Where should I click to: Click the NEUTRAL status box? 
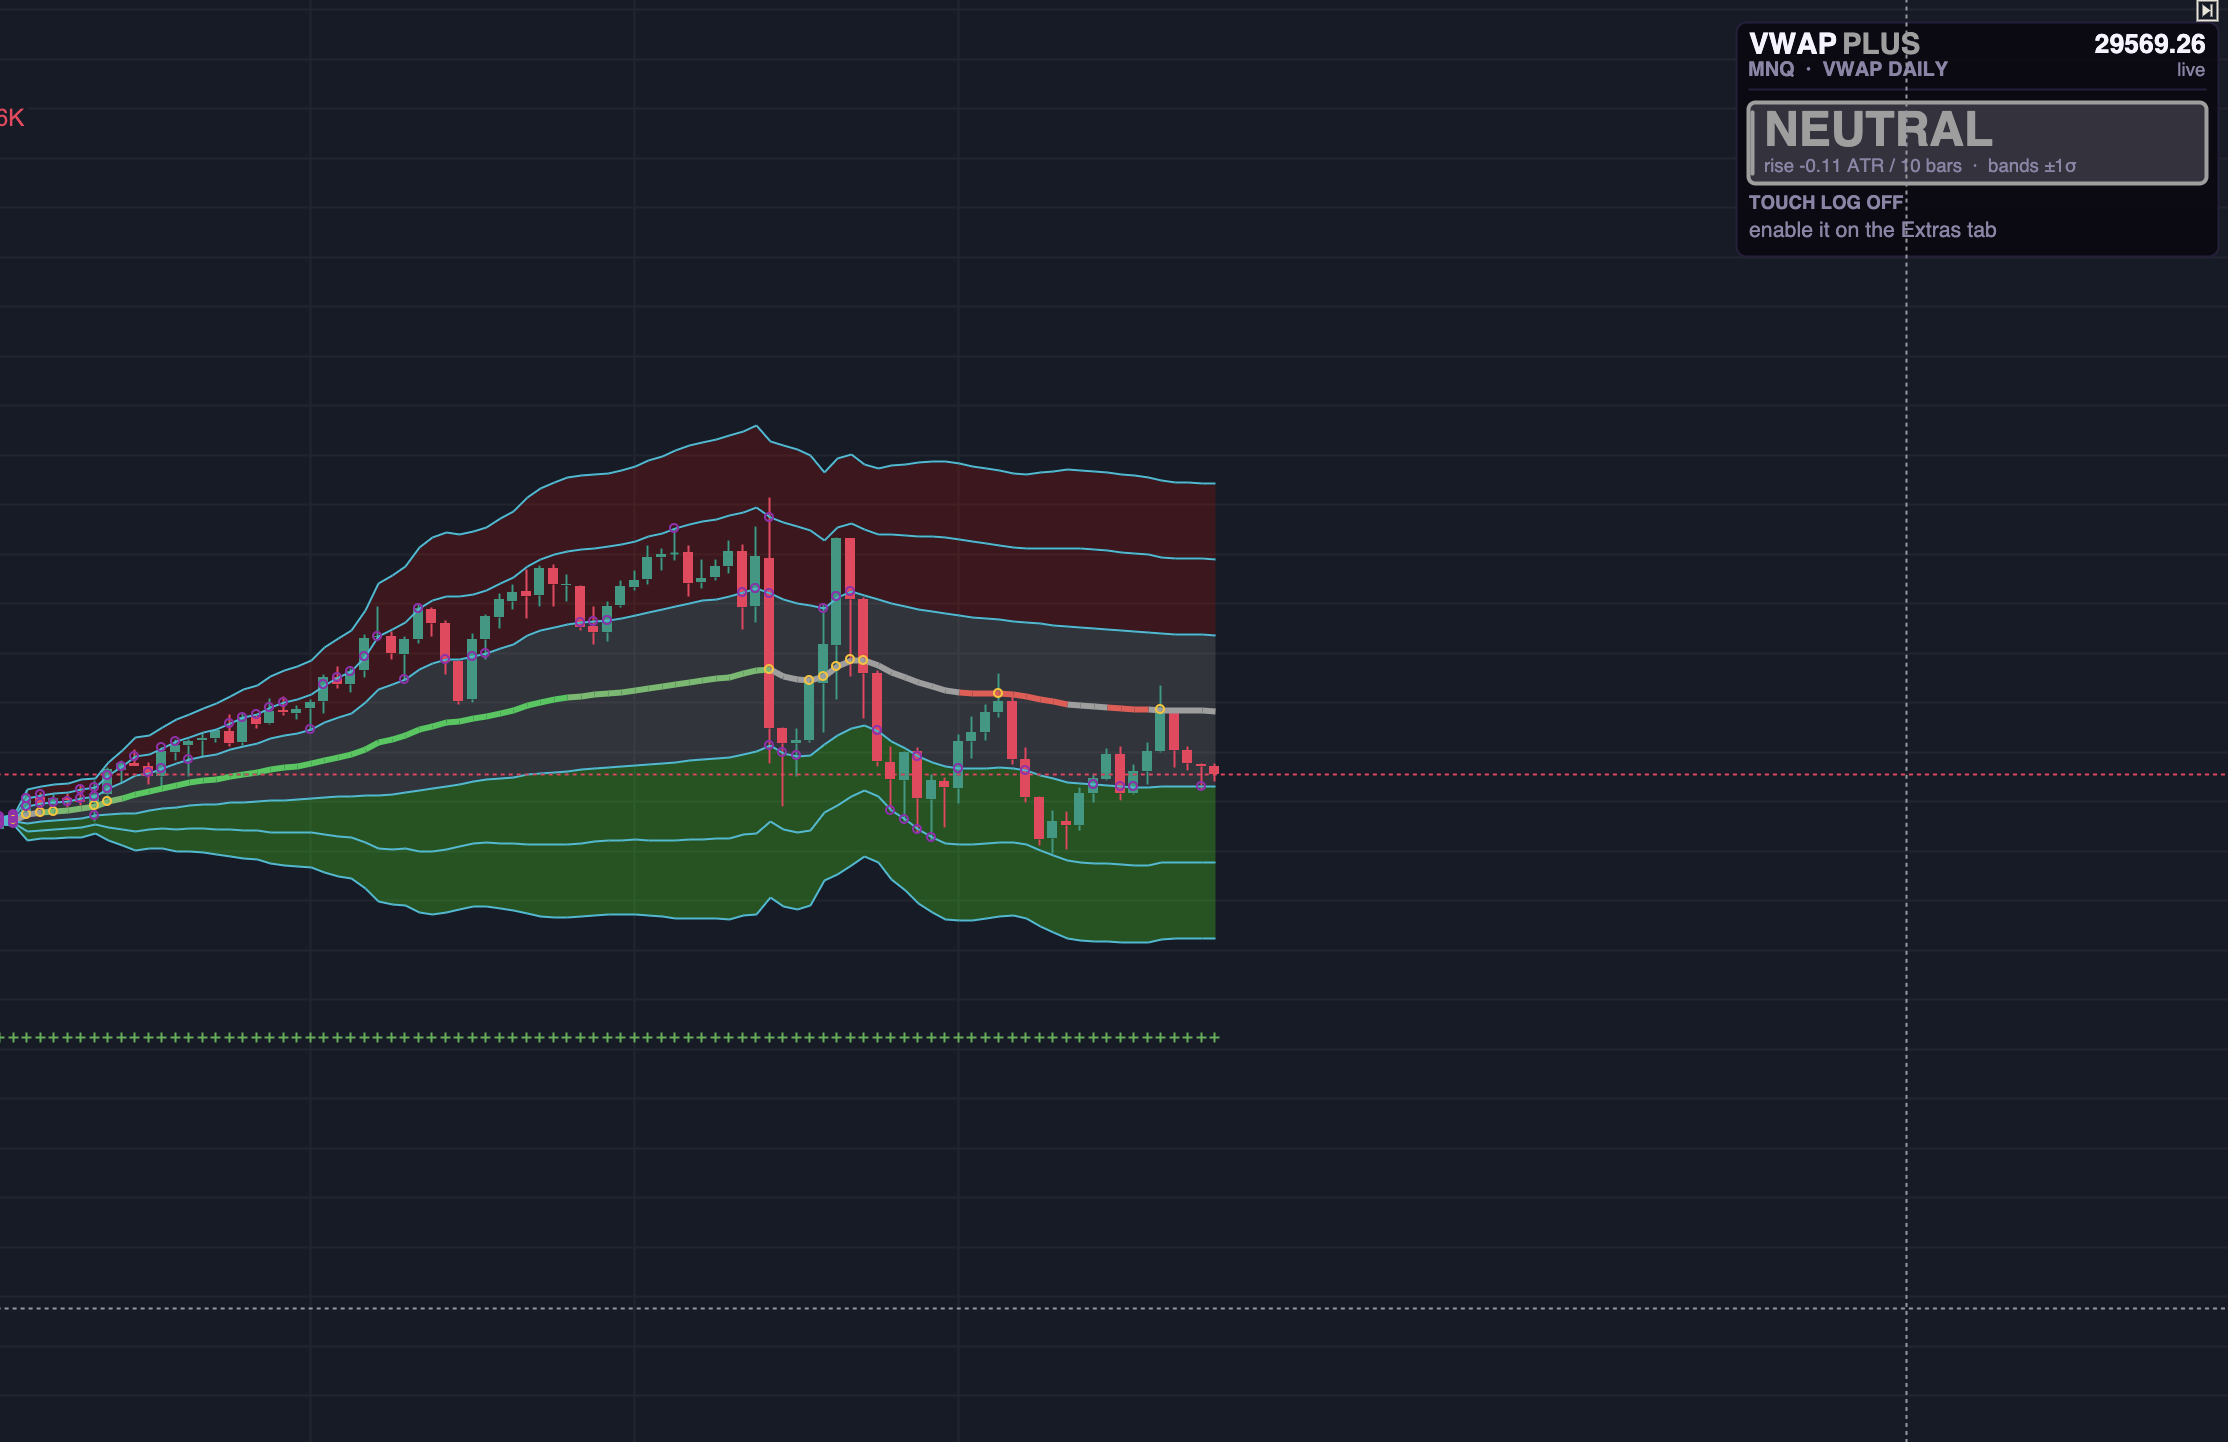coord(1977,143)
